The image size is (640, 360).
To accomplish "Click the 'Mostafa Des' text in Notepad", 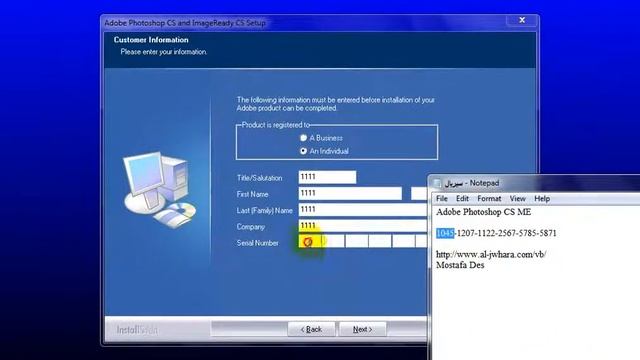I will 460,265.
